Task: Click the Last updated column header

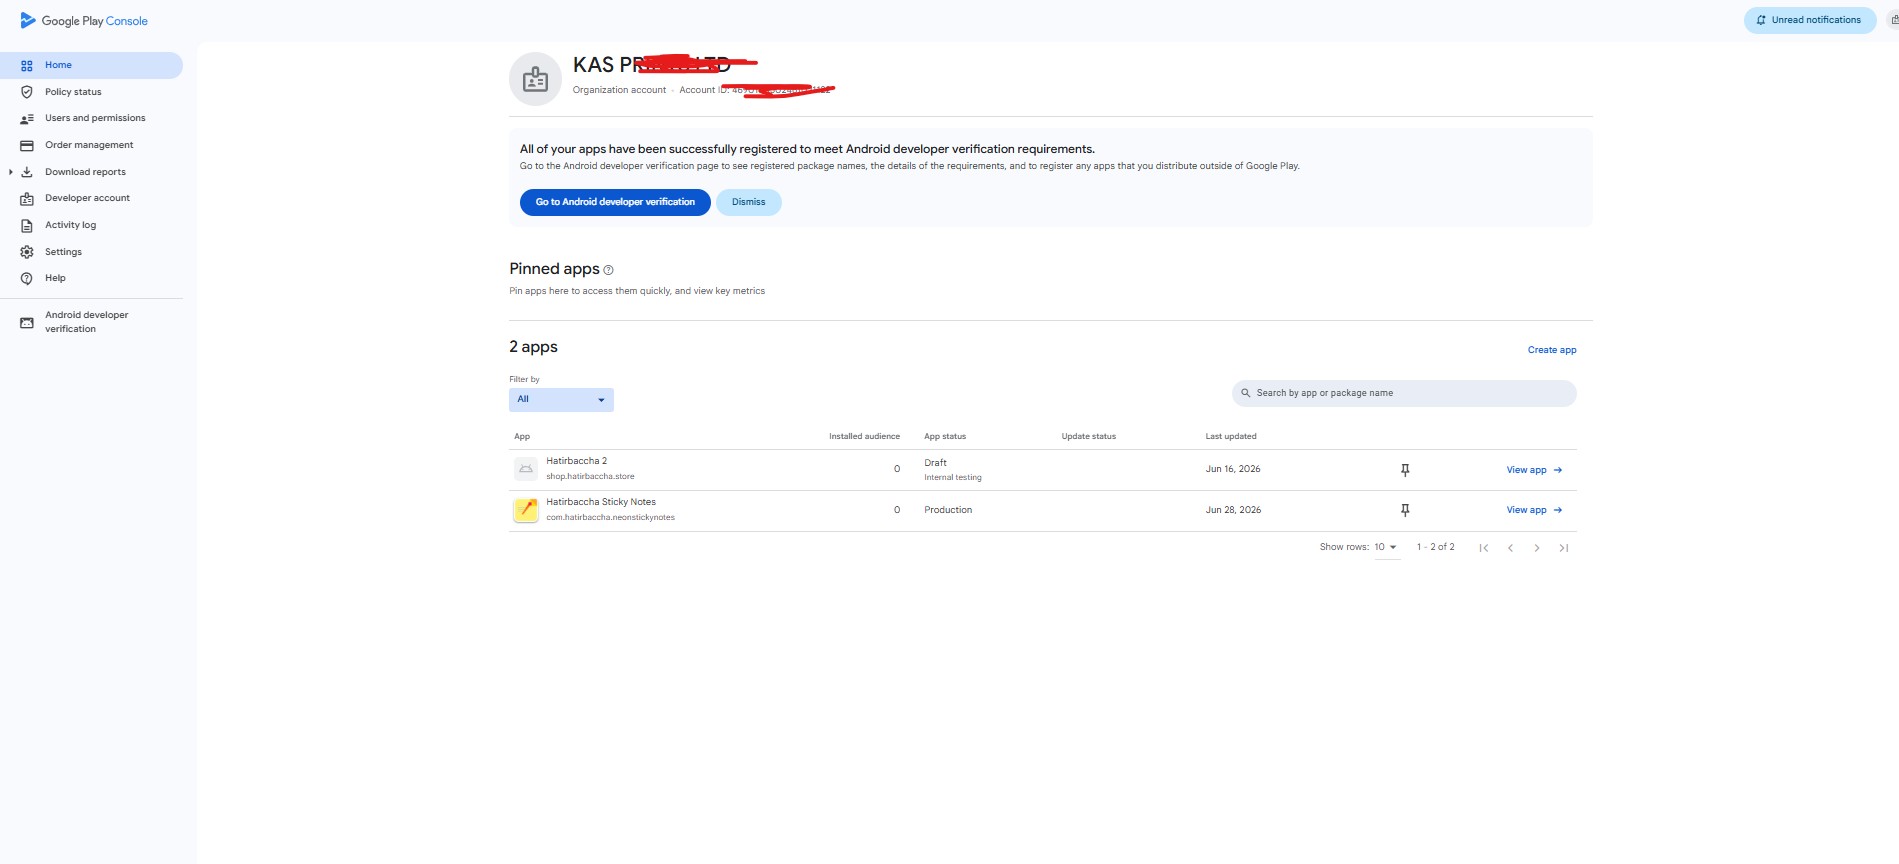Action: (x=1231, y=437)
